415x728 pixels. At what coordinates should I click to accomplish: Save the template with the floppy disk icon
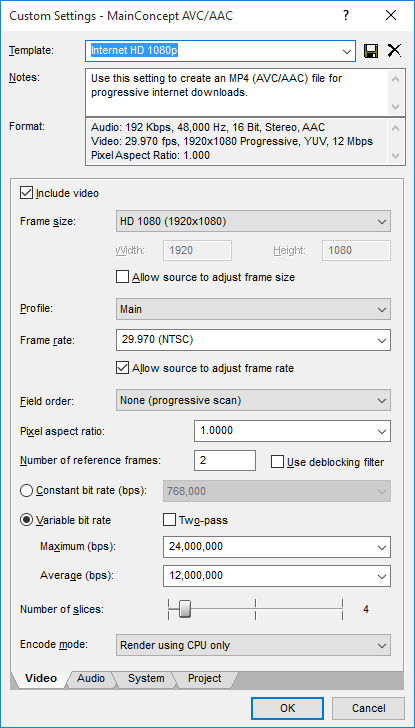coord(371,51)
